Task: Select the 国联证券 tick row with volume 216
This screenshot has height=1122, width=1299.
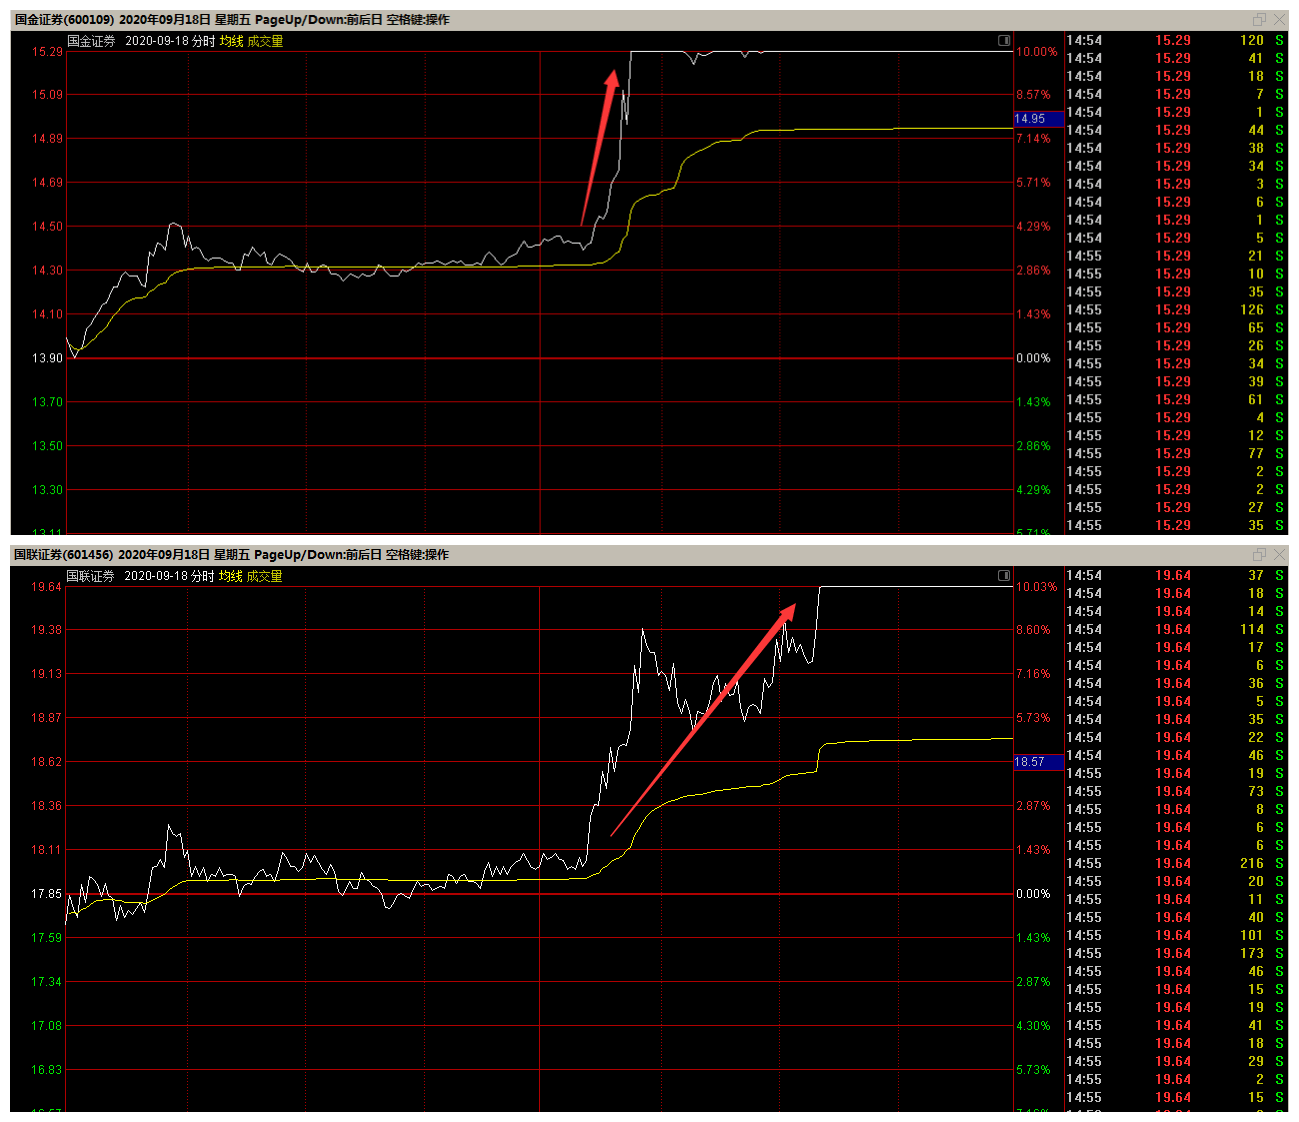Action: pos(1176,863)
